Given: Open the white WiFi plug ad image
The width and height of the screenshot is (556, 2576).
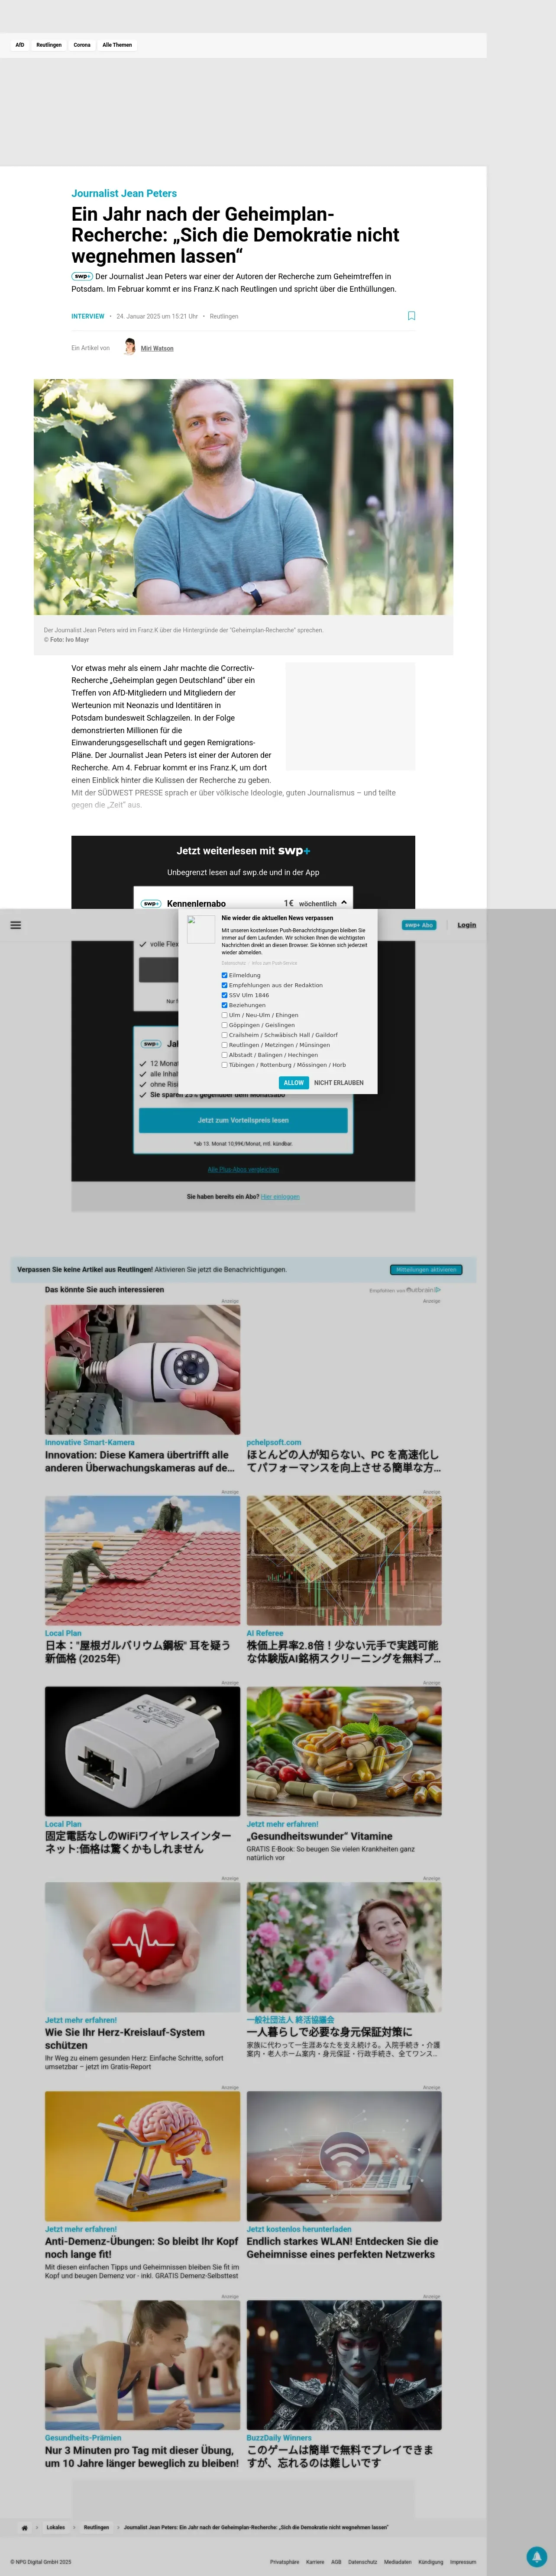Looking at the screenshot, I should 142,1752.
